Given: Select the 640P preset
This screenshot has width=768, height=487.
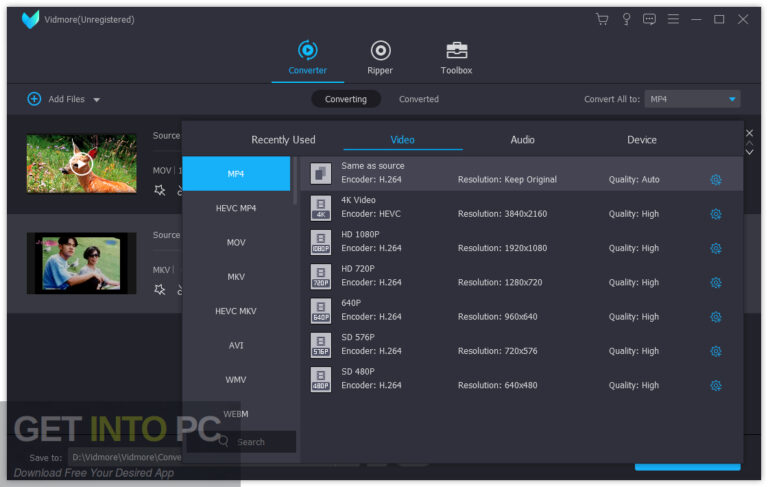Looking at the screenshot, I should pyautogui.click(x=521, y=311).
